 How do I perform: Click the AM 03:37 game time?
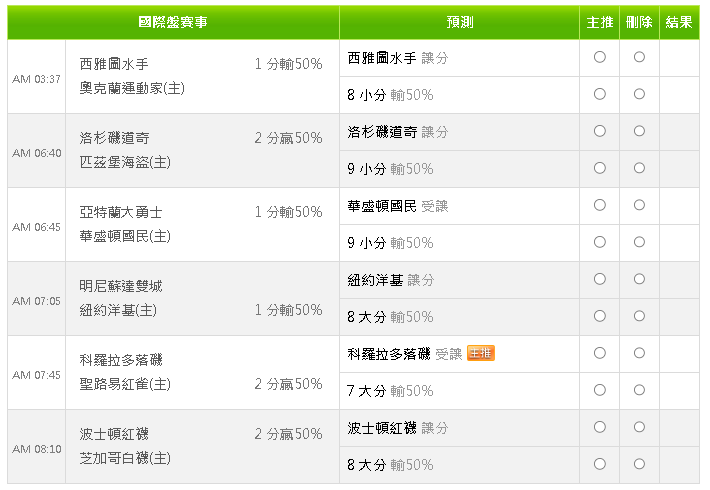click(x=36, y=79)
